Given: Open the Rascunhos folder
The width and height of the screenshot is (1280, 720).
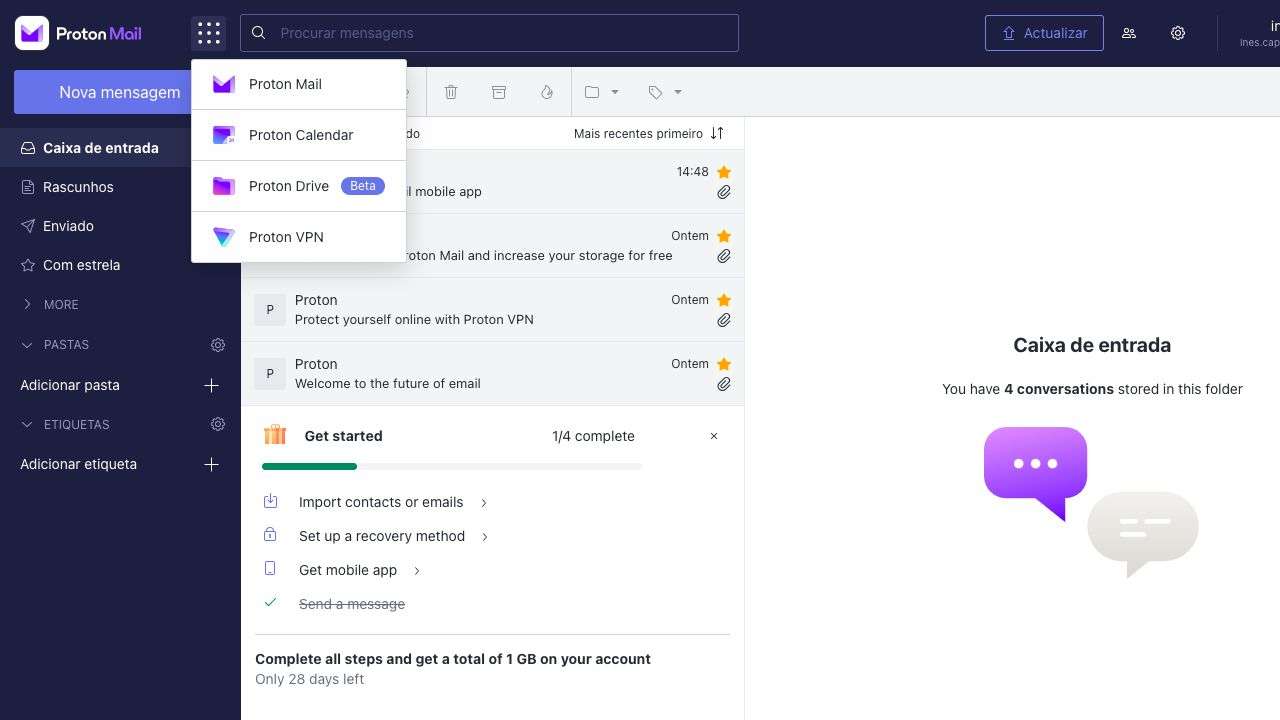Looking at the screenshot, I should click(120, 187).
